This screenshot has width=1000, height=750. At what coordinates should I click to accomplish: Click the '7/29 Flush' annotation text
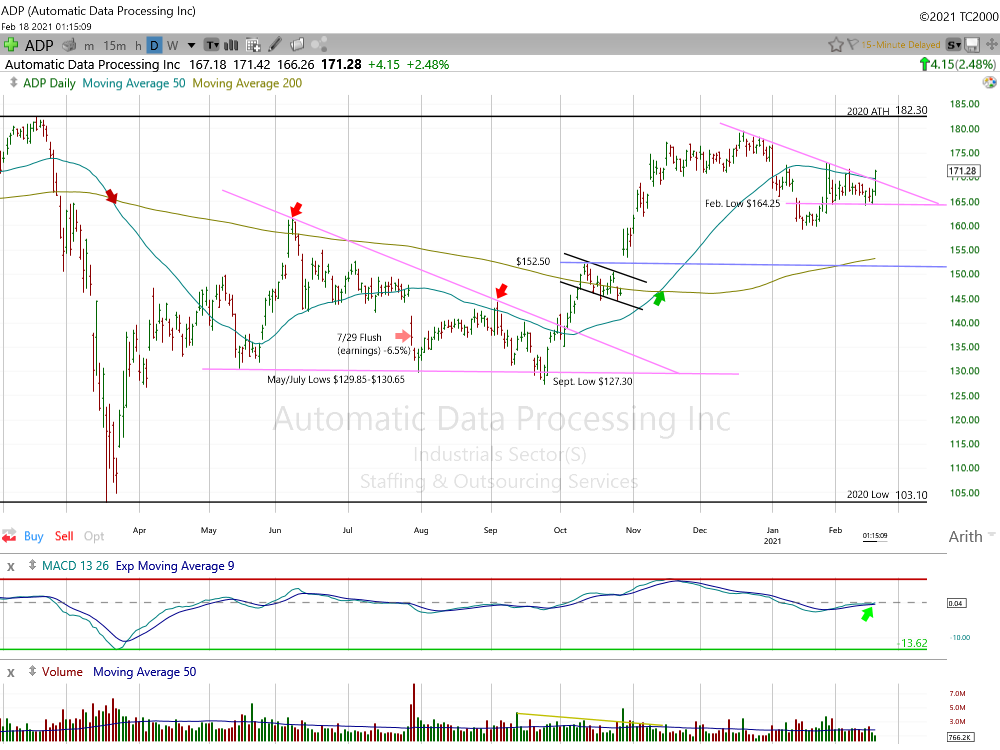359,337
